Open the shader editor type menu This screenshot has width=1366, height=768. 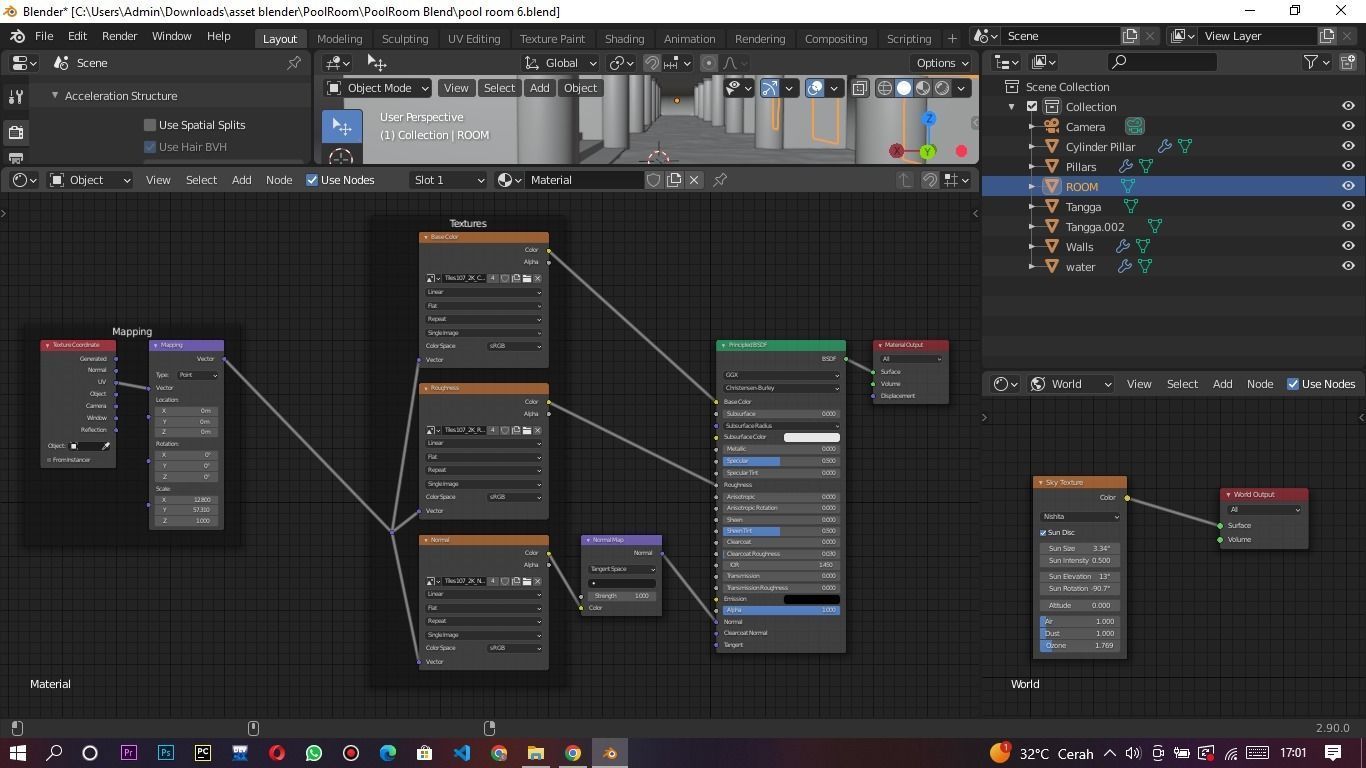coord(24,180)
